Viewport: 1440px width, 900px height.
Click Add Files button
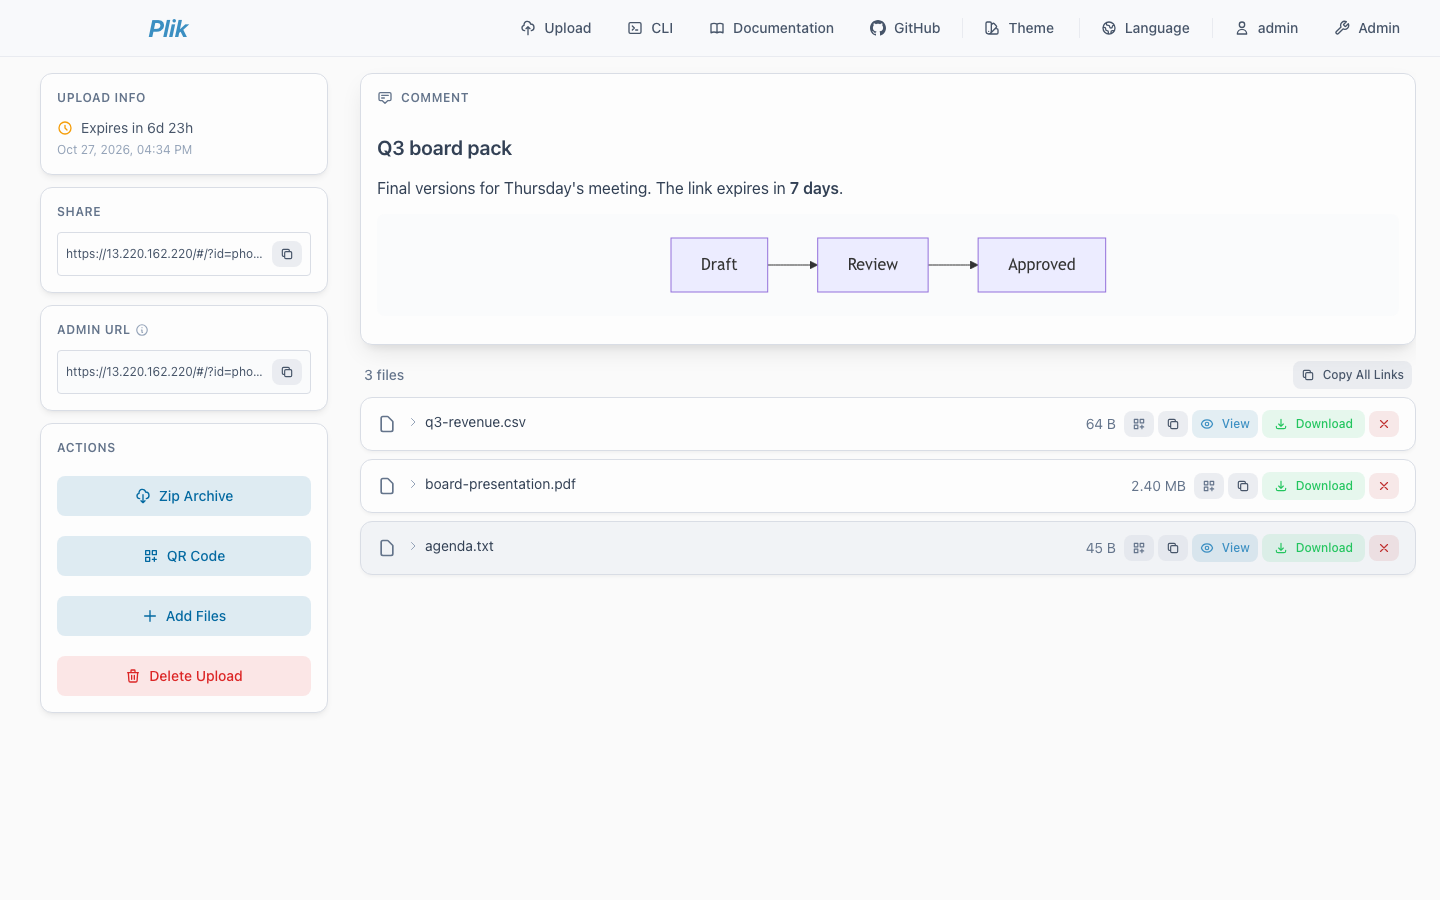pyautogui.click(x=184, y=616)
